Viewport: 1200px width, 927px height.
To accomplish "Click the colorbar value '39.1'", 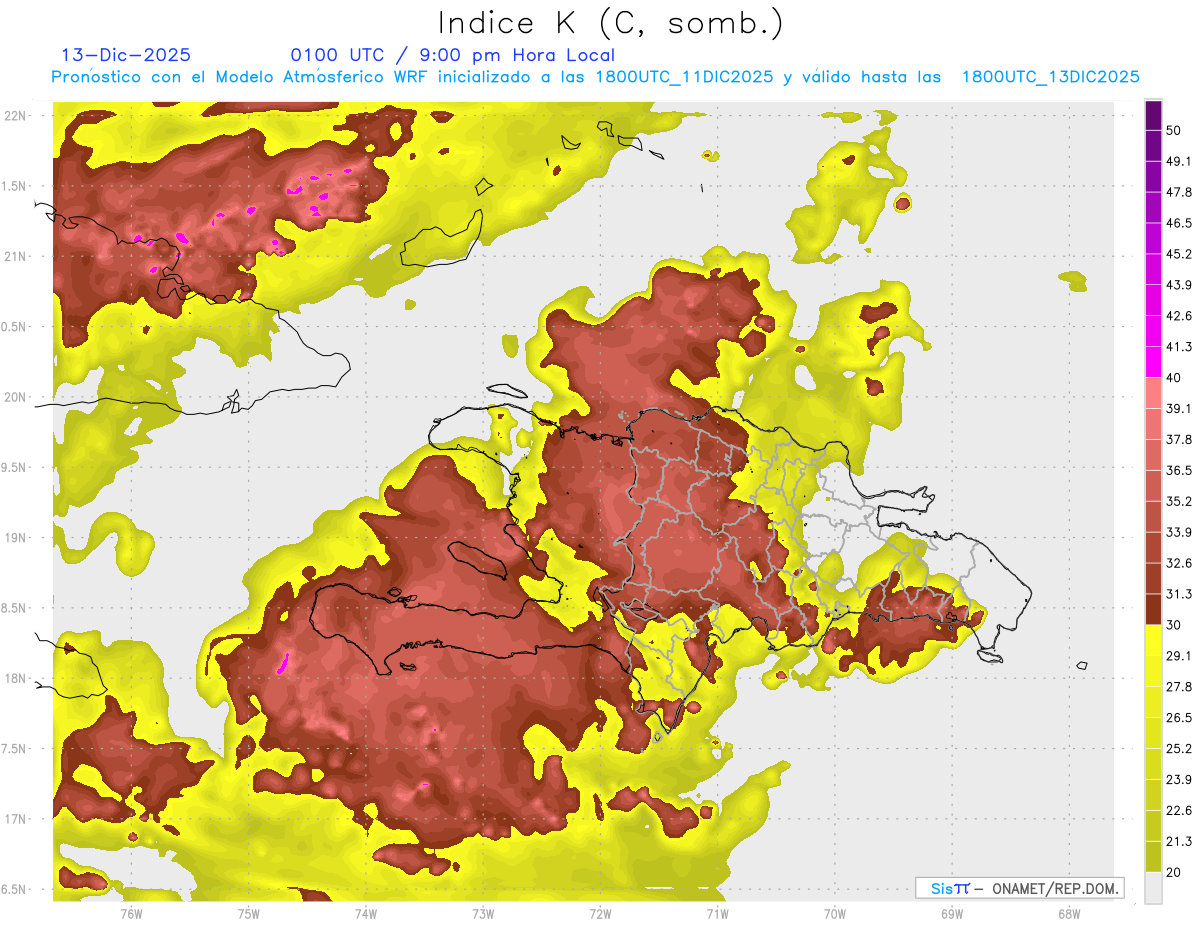I will pos(1178,409).
